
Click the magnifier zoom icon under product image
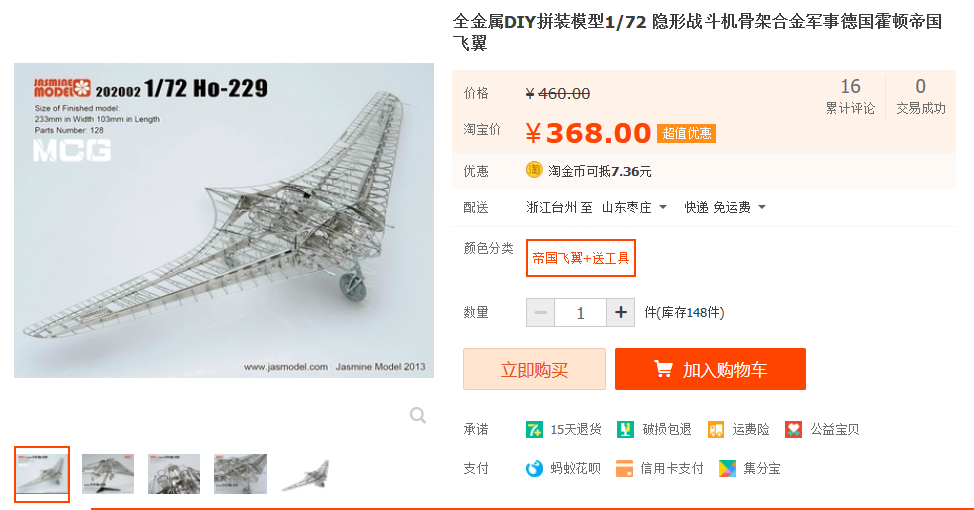[x=418, y=415]
